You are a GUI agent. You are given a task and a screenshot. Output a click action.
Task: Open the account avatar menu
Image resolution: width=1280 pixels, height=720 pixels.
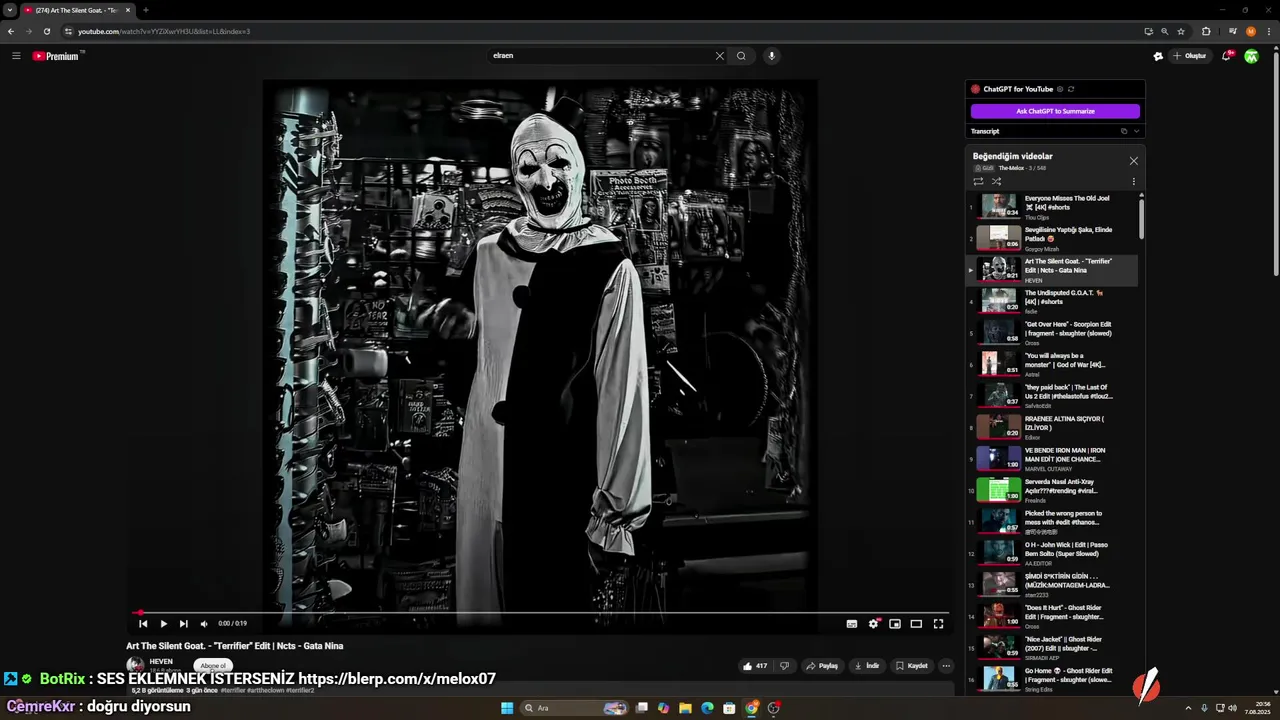pyautogui.click(x=1251, y=56)
